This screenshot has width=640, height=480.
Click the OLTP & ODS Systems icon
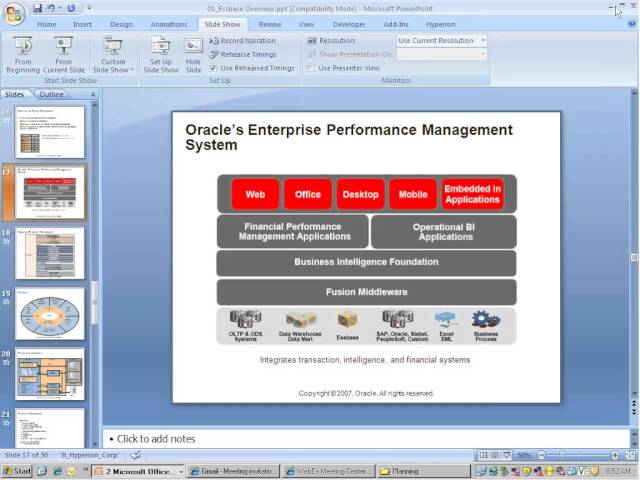pyautogui.click(x=245, y=319)
